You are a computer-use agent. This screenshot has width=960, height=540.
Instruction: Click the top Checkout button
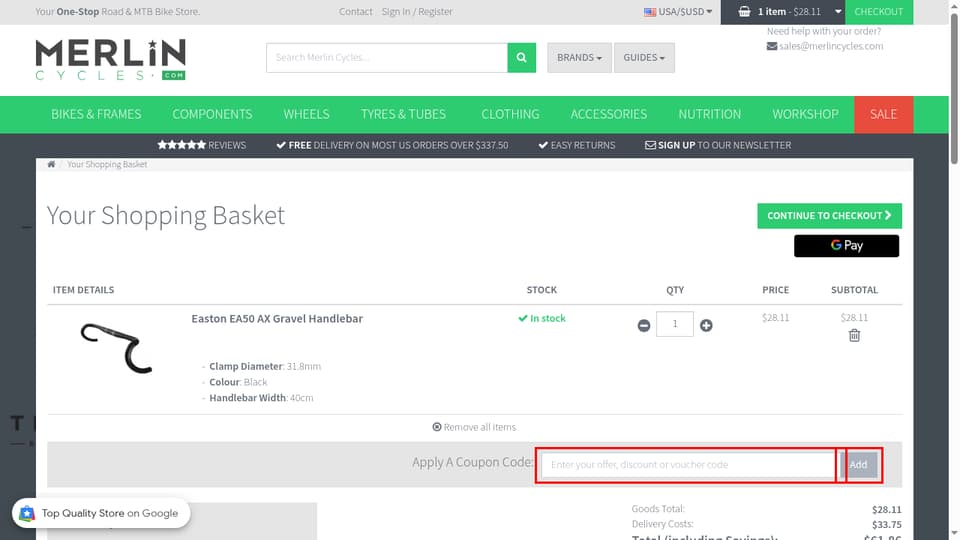(x=879, y=12)
